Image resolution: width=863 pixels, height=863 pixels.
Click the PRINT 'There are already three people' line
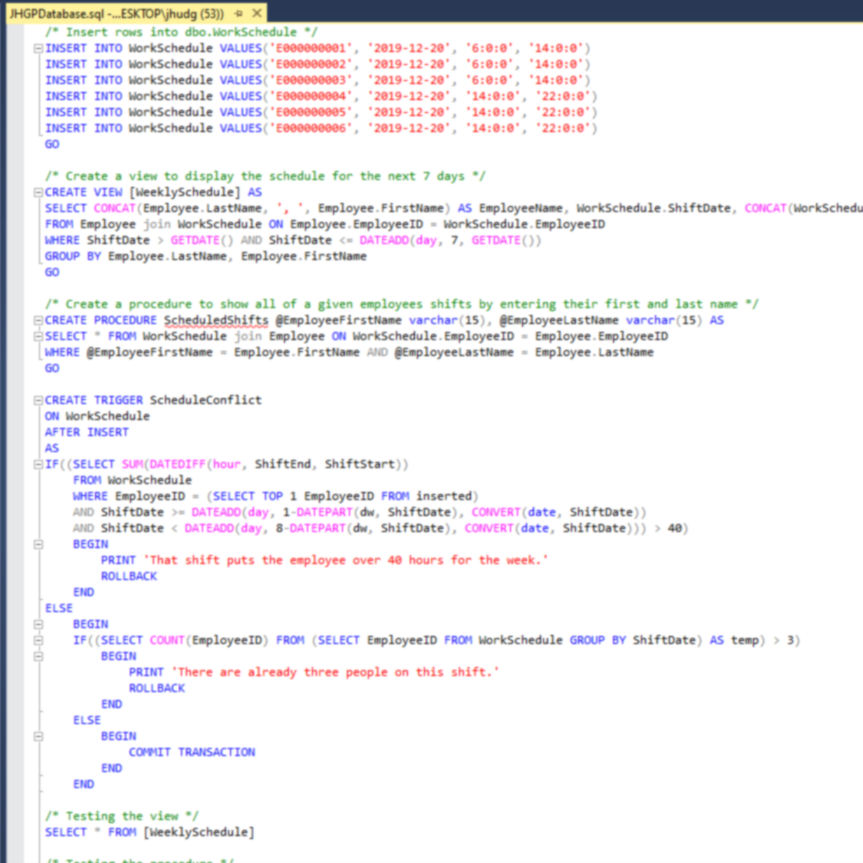pos(314,672)
